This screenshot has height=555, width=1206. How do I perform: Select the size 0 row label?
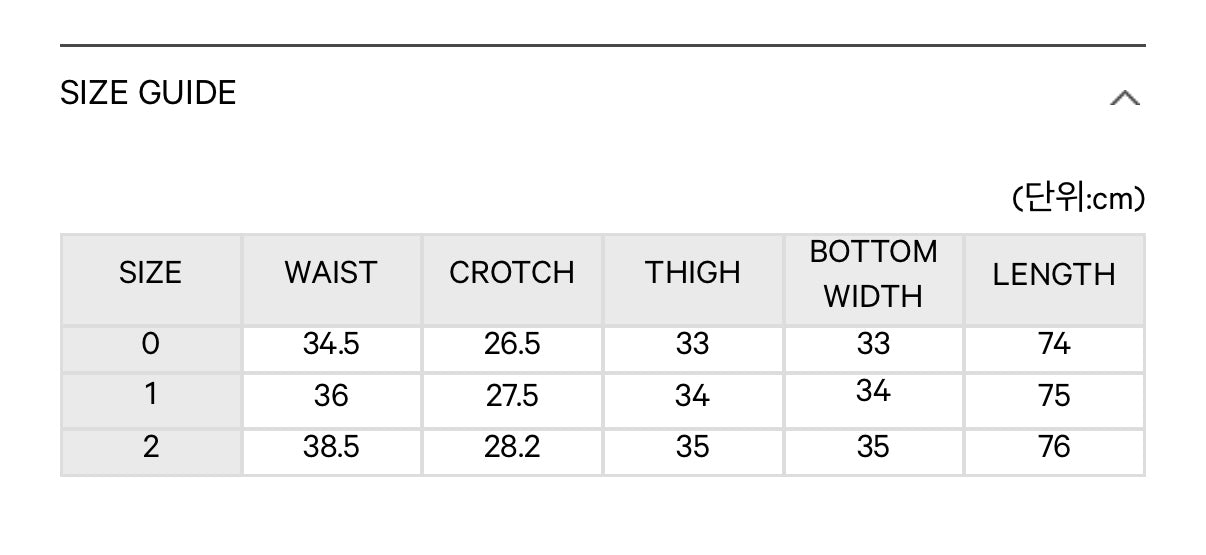tap(151, 345)
